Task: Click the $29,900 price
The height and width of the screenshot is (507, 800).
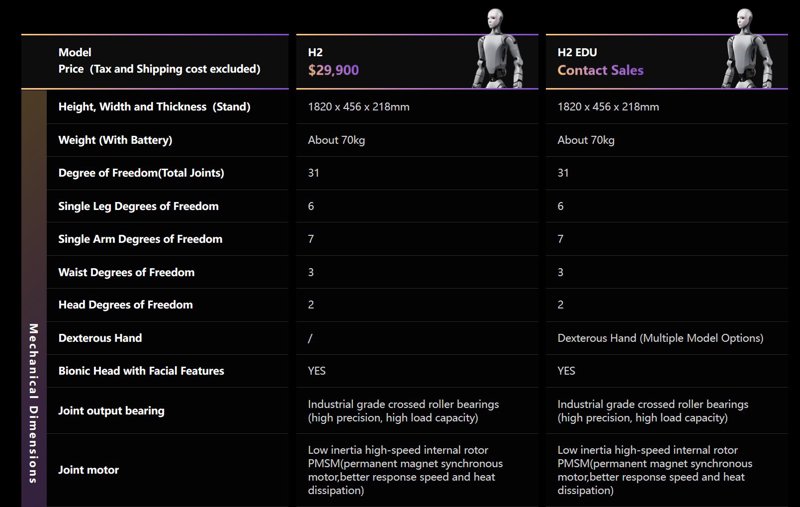Action: coord(333,70)
